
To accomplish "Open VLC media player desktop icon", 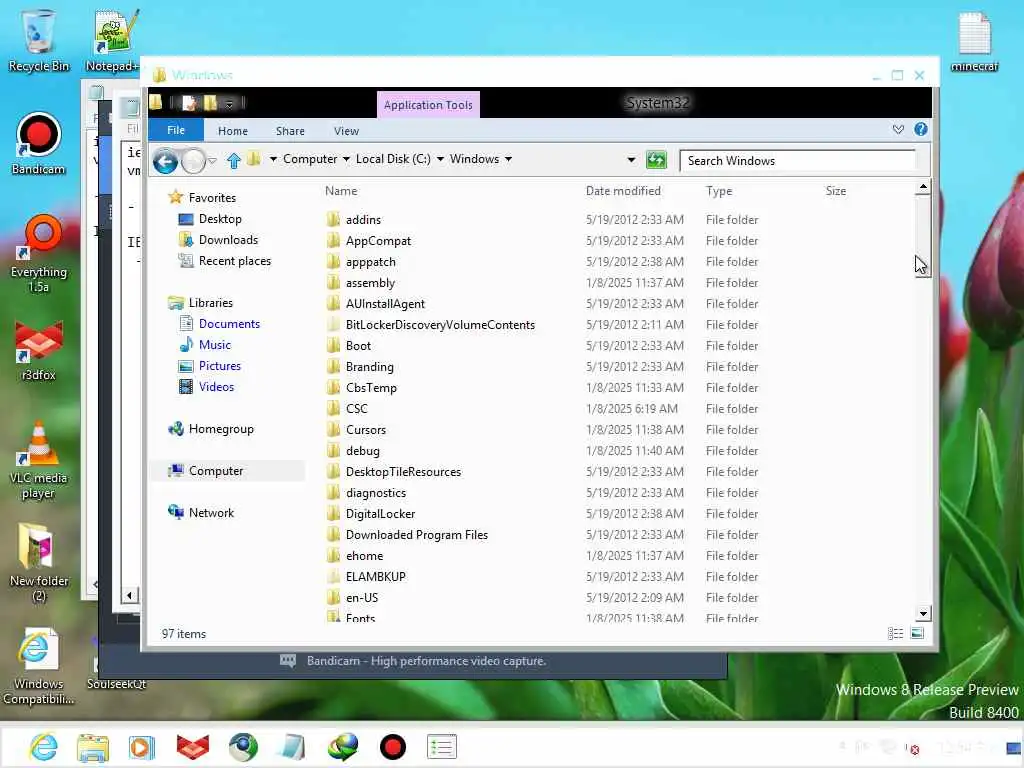I will coord(39,460).
